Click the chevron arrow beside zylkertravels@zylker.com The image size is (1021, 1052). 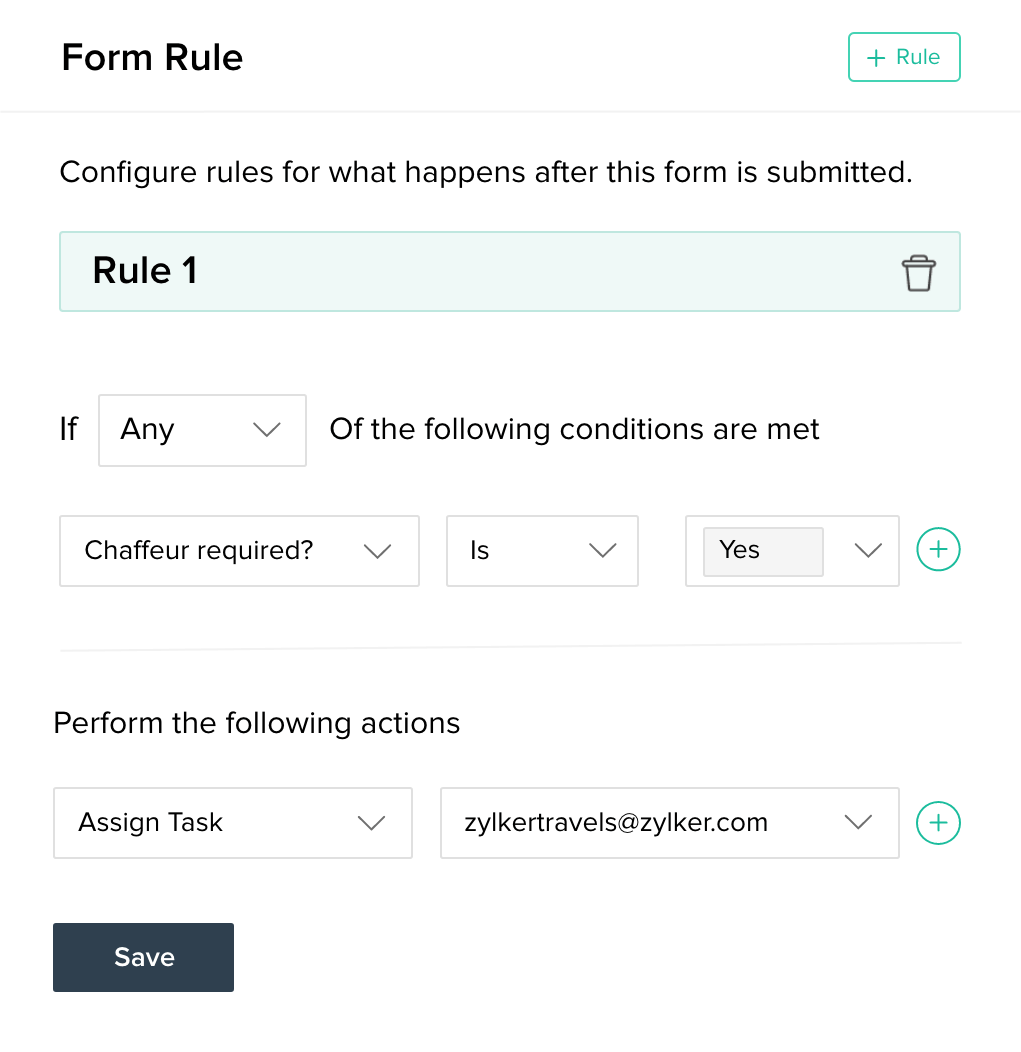pos(858,823)
